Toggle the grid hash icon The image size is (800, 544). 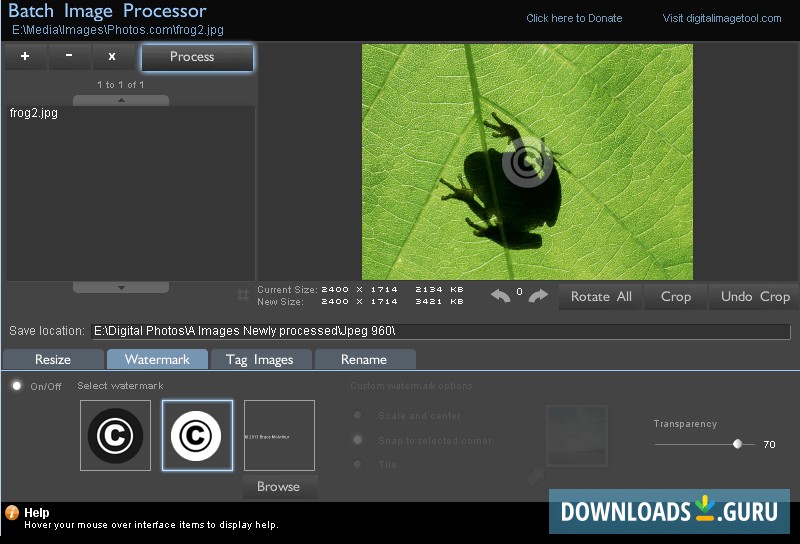click(x=243, y=295)
